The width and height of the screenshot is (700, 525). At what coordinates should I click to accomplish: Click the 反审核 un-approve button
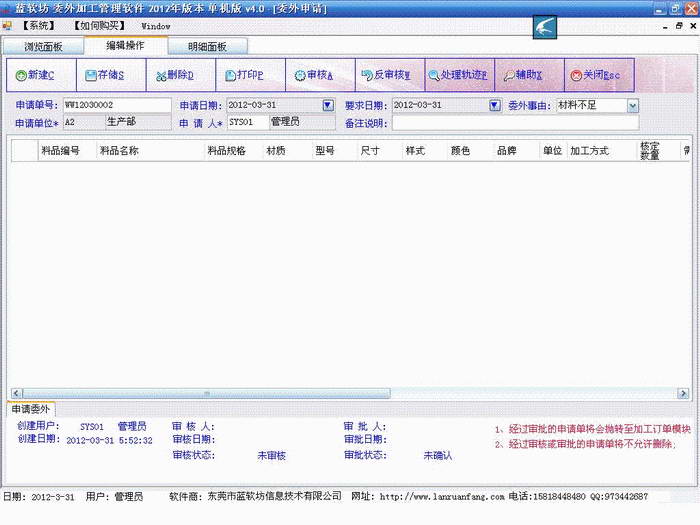pos(390,75)
